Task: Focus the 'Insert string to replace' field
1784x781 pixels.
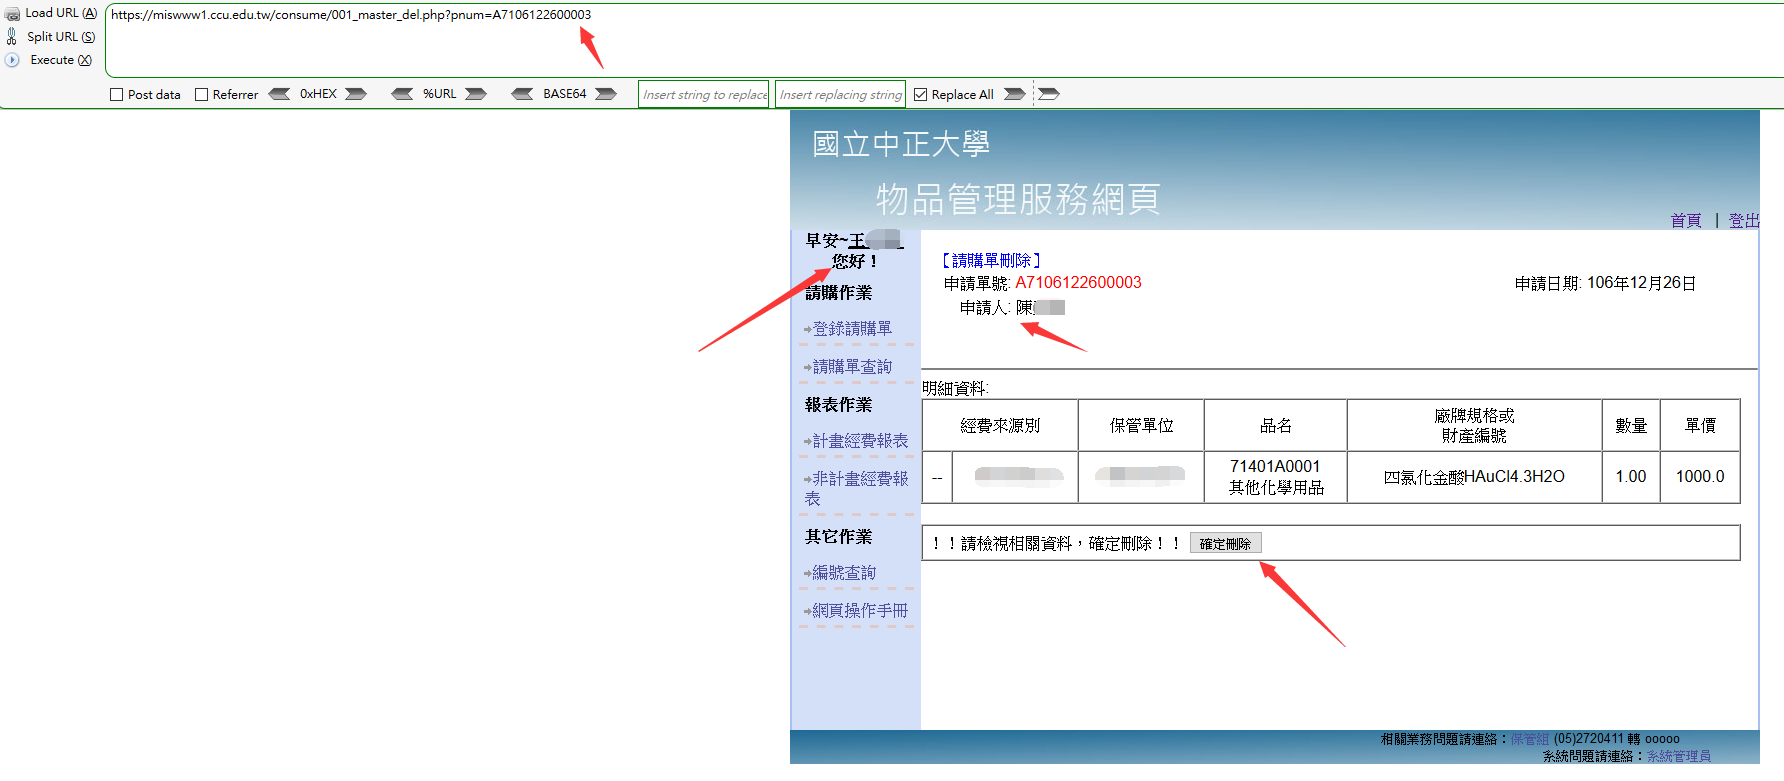Action: click(x=704, y=94)
